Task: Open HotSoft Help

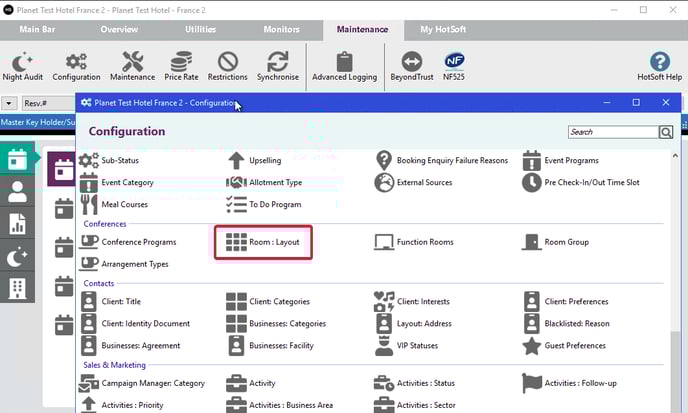Action: [x=659, y=66]
